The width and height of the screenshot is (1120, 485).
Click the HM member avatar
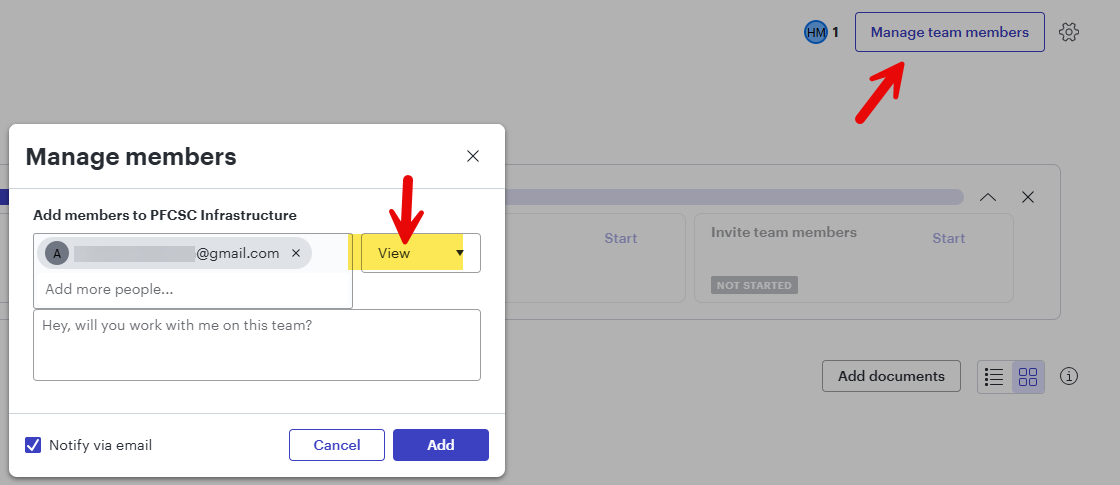(x=815, y=32)
